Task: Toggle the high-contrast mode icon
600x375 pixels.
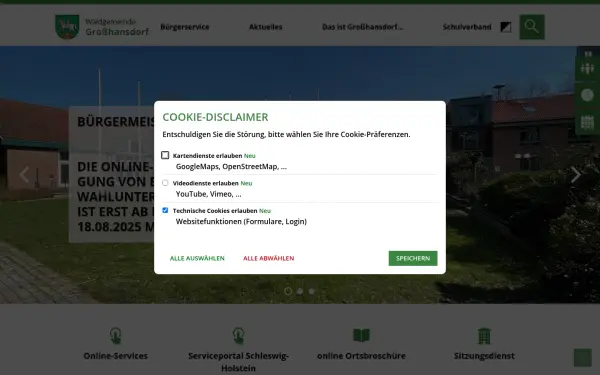Action: pos(505,27)
